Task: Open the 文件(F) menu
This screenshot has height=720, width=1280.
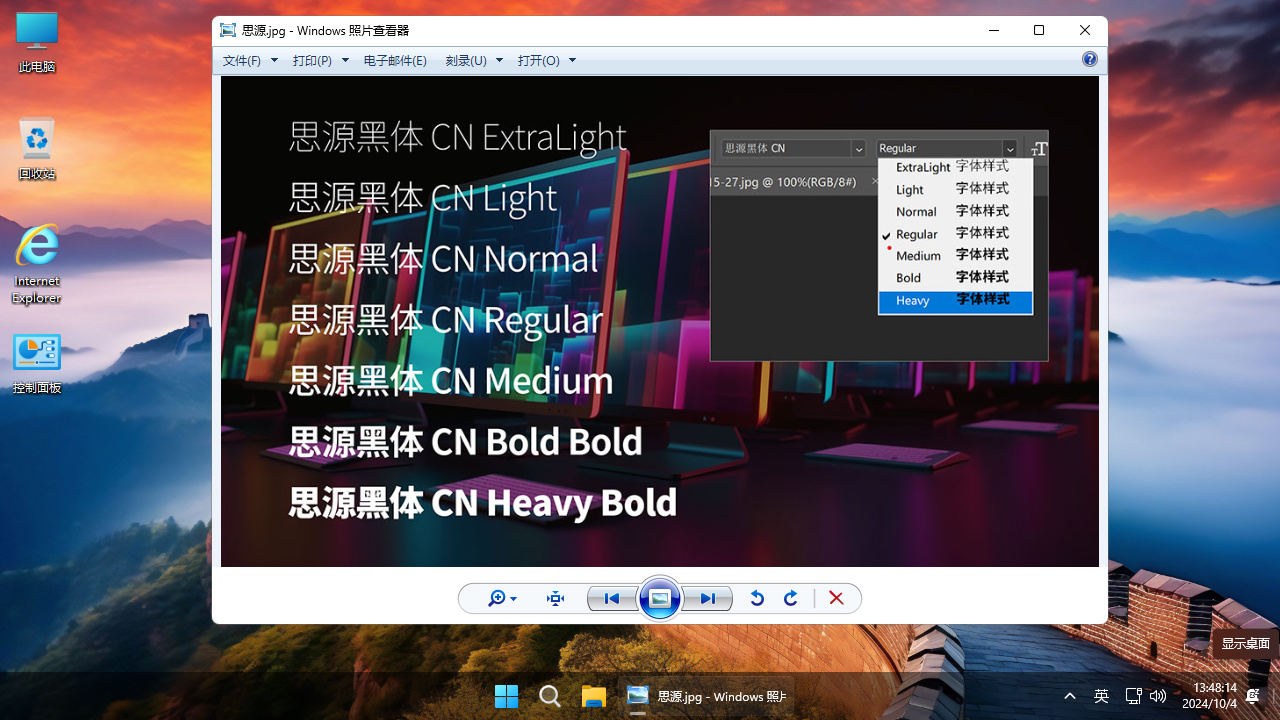Action: tap(249, 60)
